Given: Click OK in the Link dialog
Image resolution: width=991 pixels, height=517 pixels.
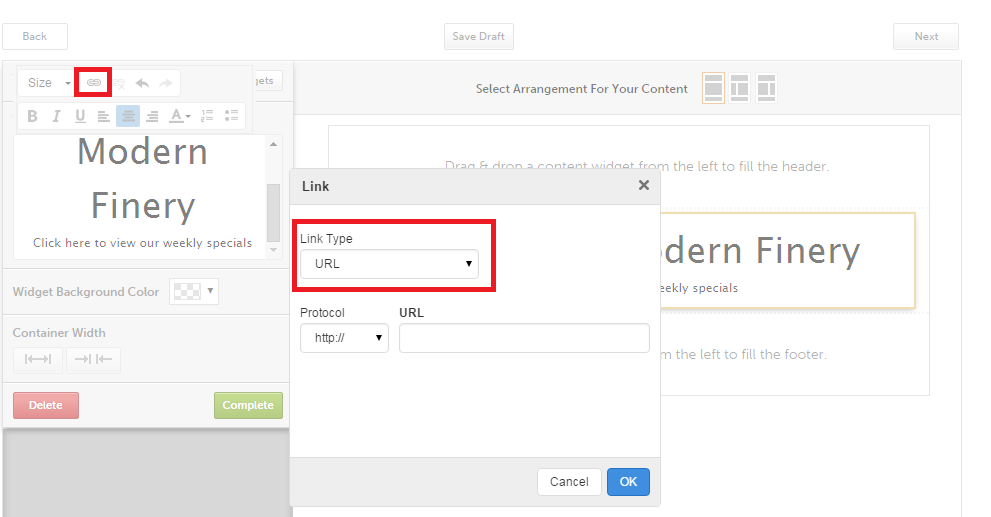Looking at the screenshot, I should [628, 481].
